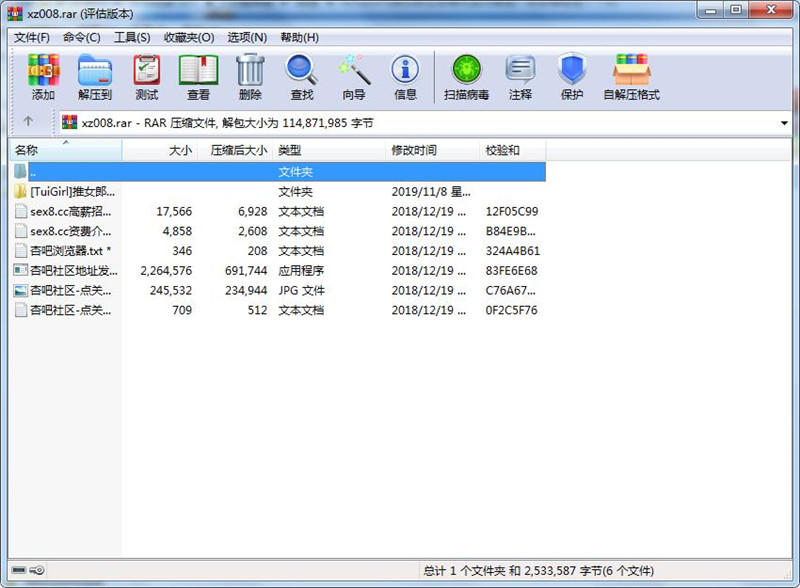800x588 pixels.
Task: Open the 选项(N) menu
Action: [247, 37]
